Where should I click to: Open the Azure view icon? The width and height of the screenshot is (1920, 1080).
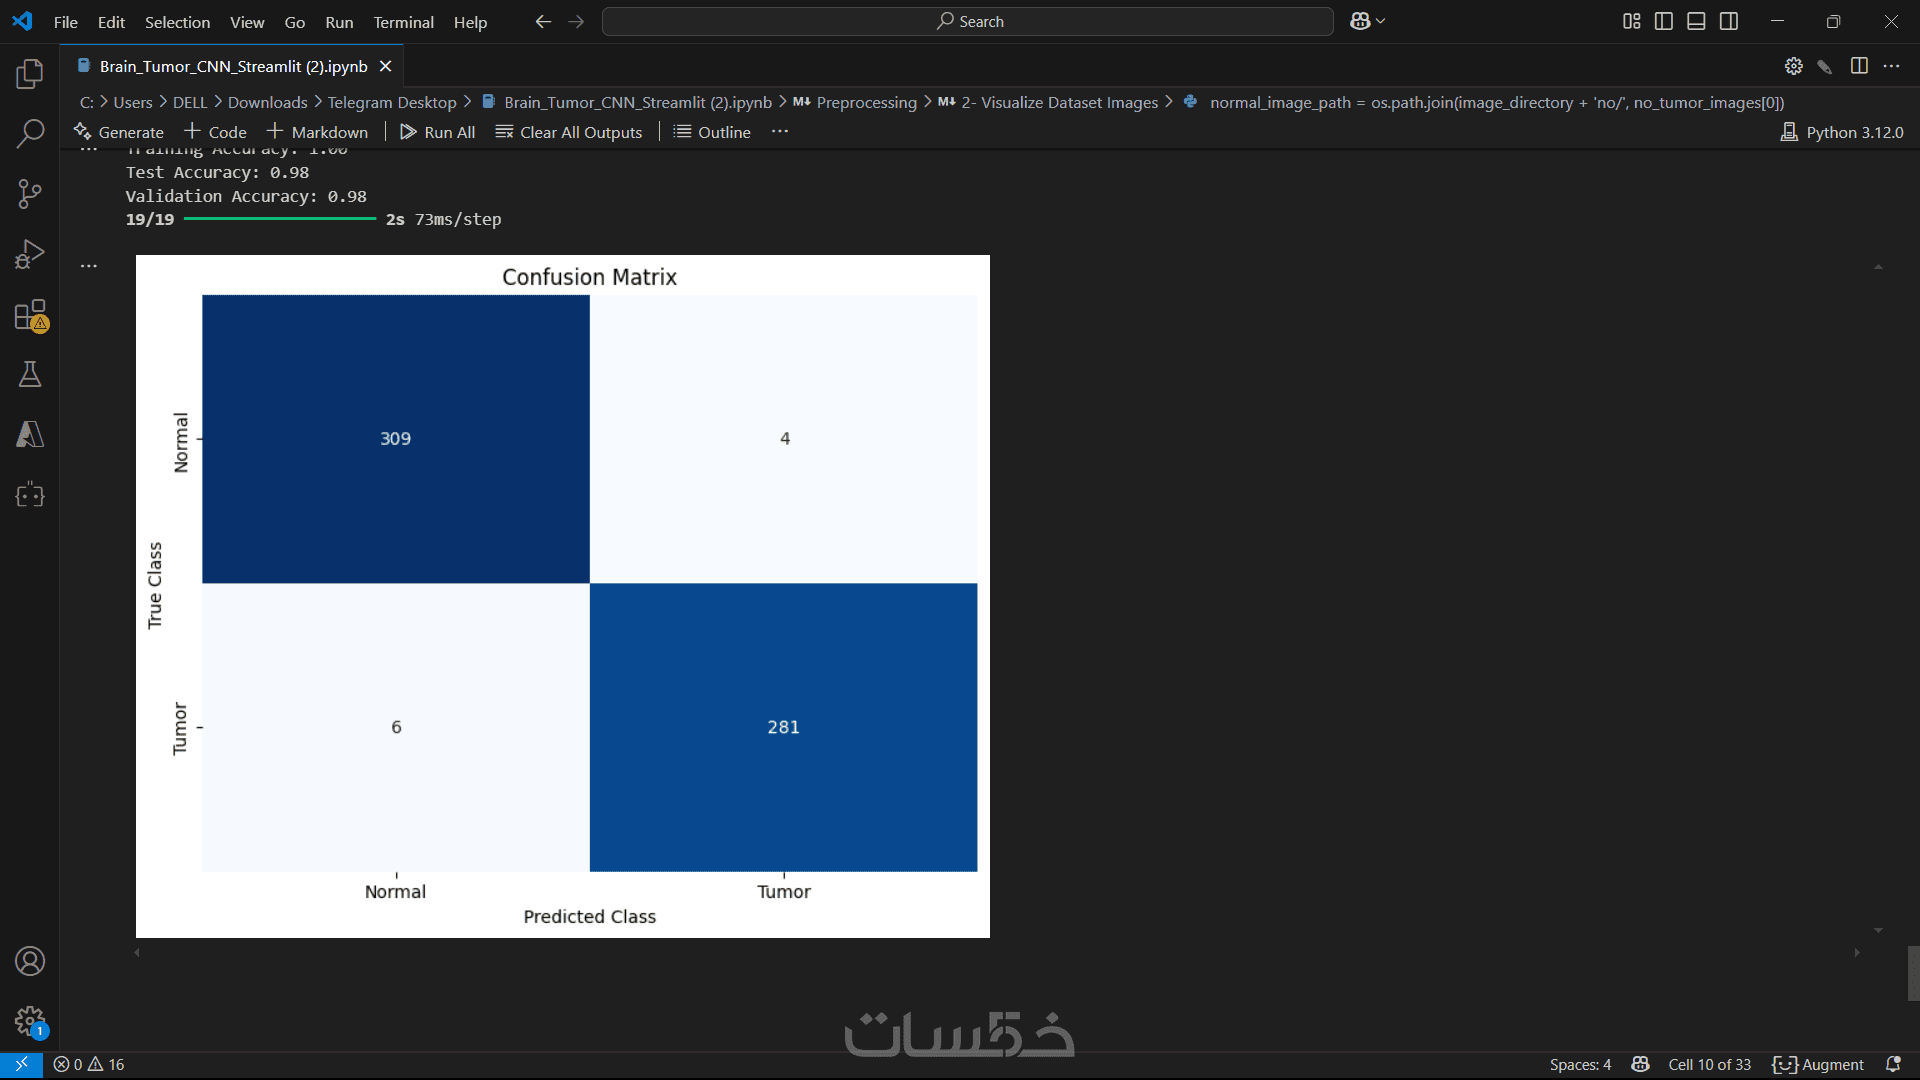(x=30, y=435)
